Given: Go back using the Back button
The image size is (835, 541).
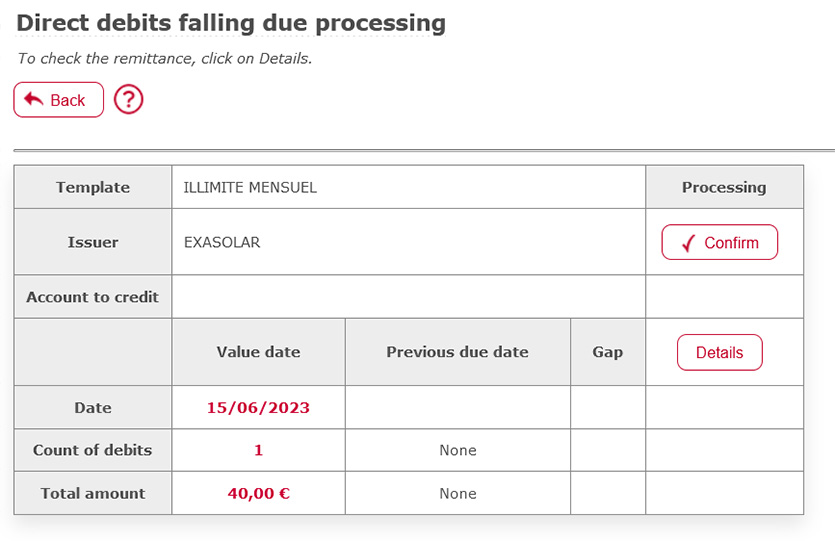Looking at the screenshot, I should click(x=59, y=100).
